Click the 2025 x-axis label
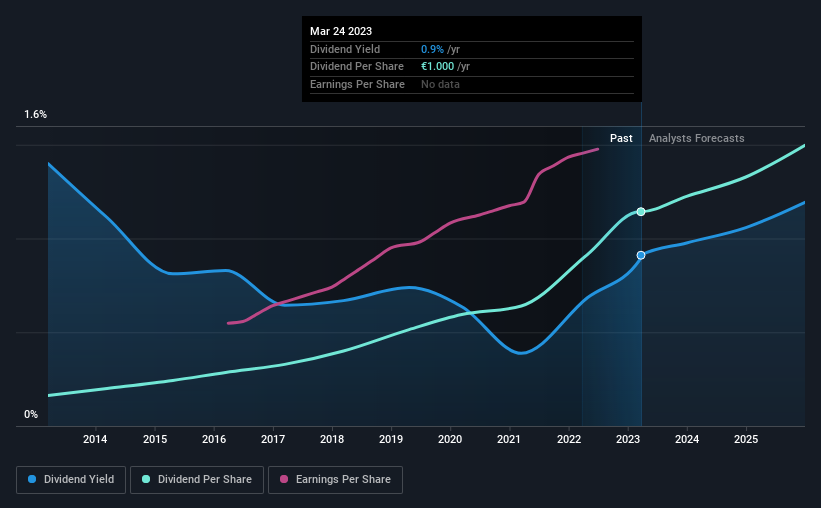The image size is (821, 508). pyautogui.click(x=746, y=439)
